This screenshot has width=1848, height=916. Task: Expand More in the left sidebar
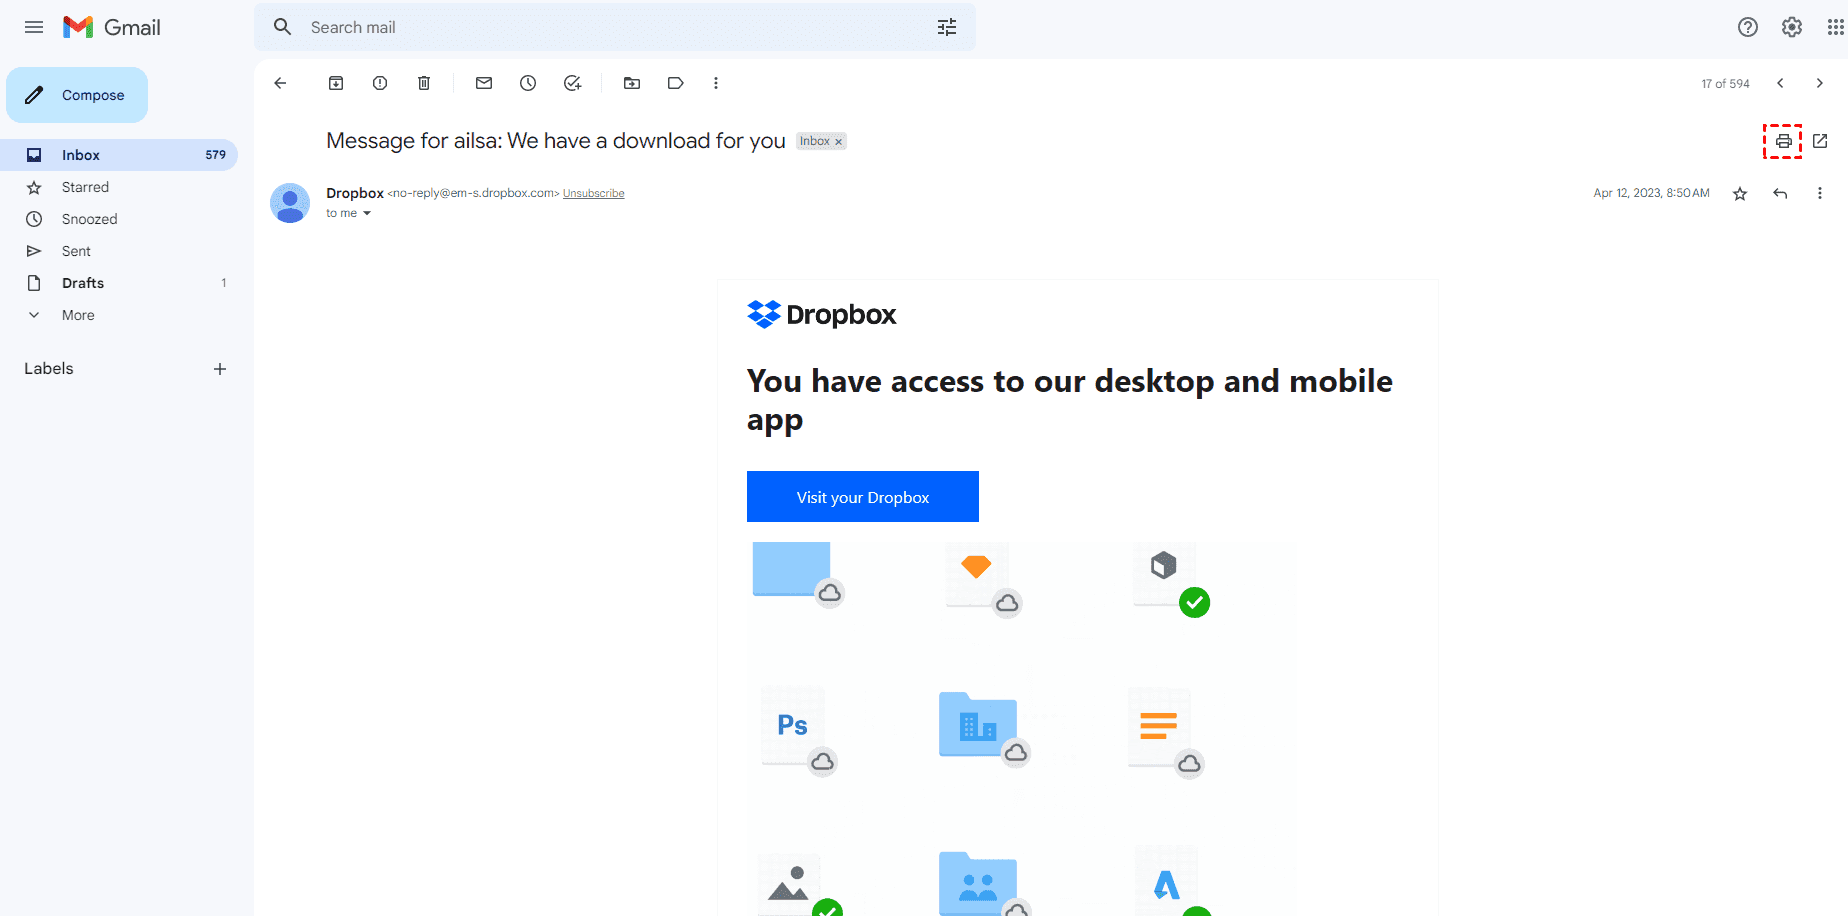78,315
